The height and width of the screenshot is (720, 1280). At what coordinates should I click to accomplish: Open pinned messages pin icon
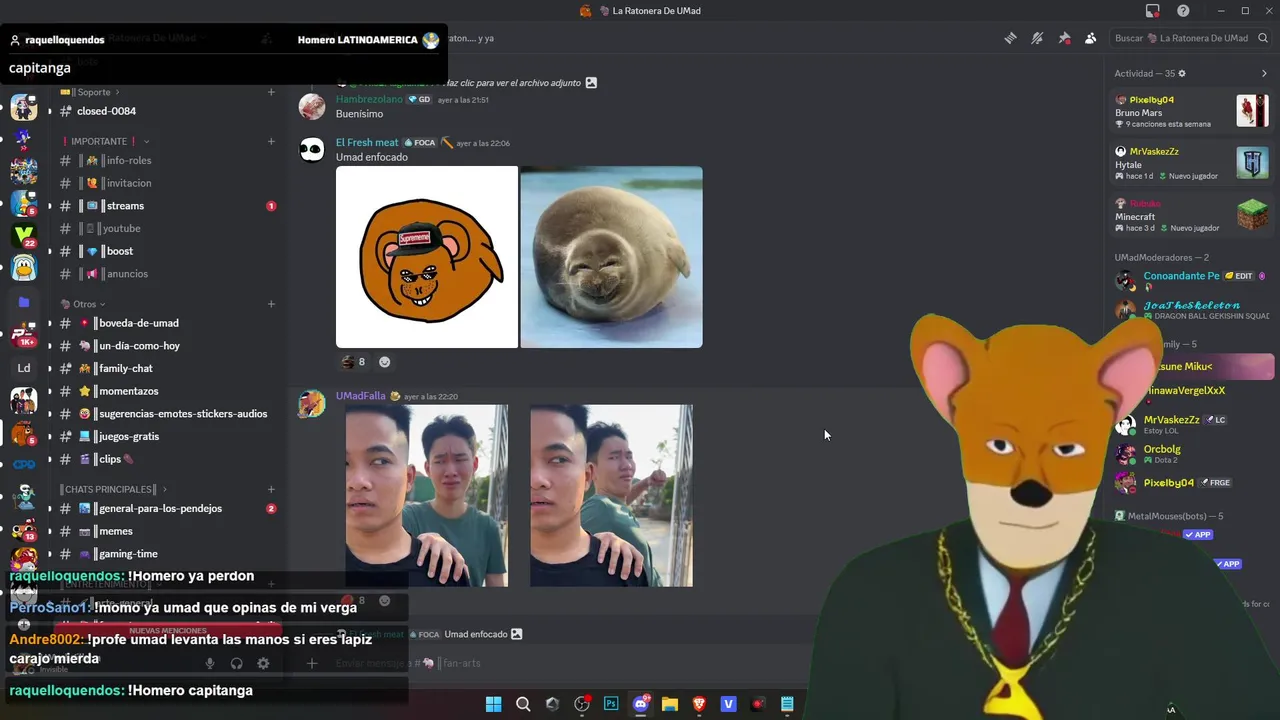pyautogui.click(x=1064, y=38)
